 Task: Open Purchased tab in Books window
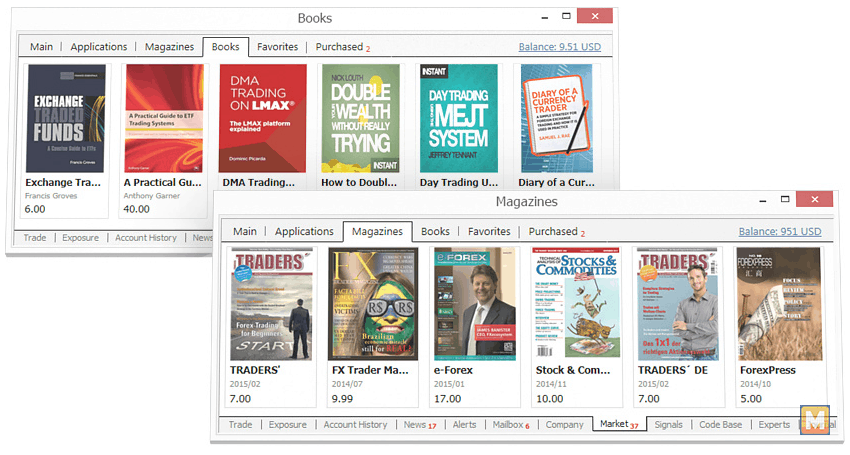343,47
